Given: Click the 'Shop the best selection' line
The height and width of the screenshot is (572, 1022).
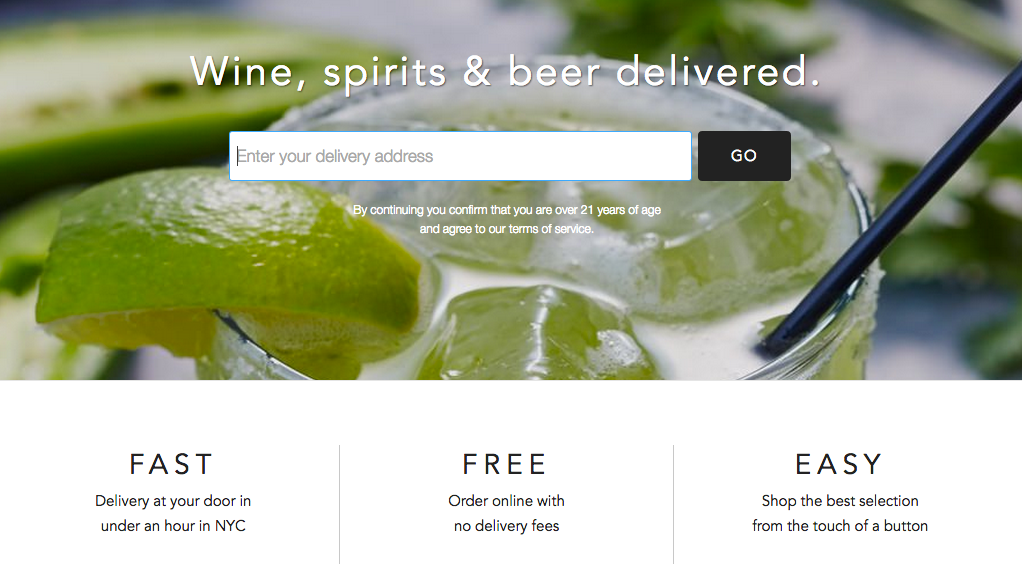Looking at the screenshot, I should [x=840, y=501].
